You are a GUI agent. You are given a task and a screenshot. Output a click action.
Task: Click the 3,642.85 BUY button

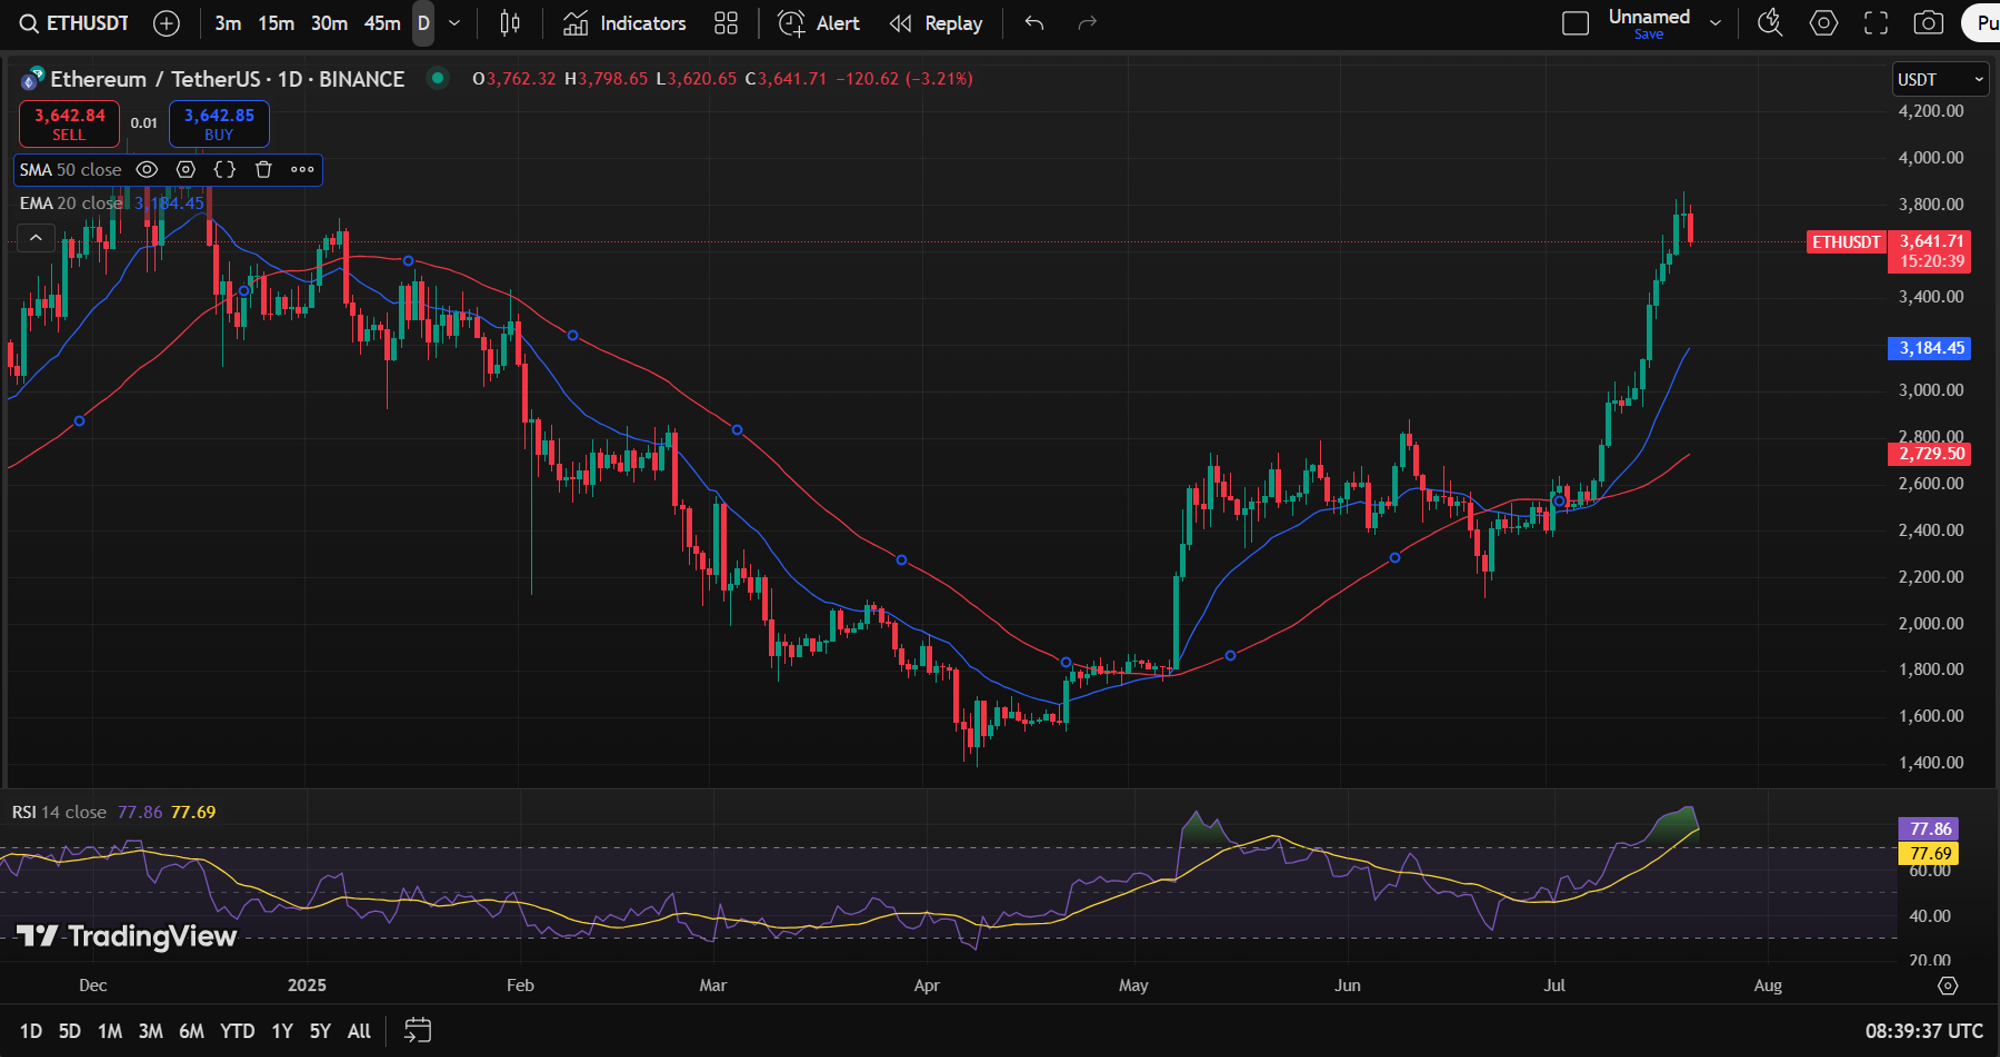click(219, 124)
